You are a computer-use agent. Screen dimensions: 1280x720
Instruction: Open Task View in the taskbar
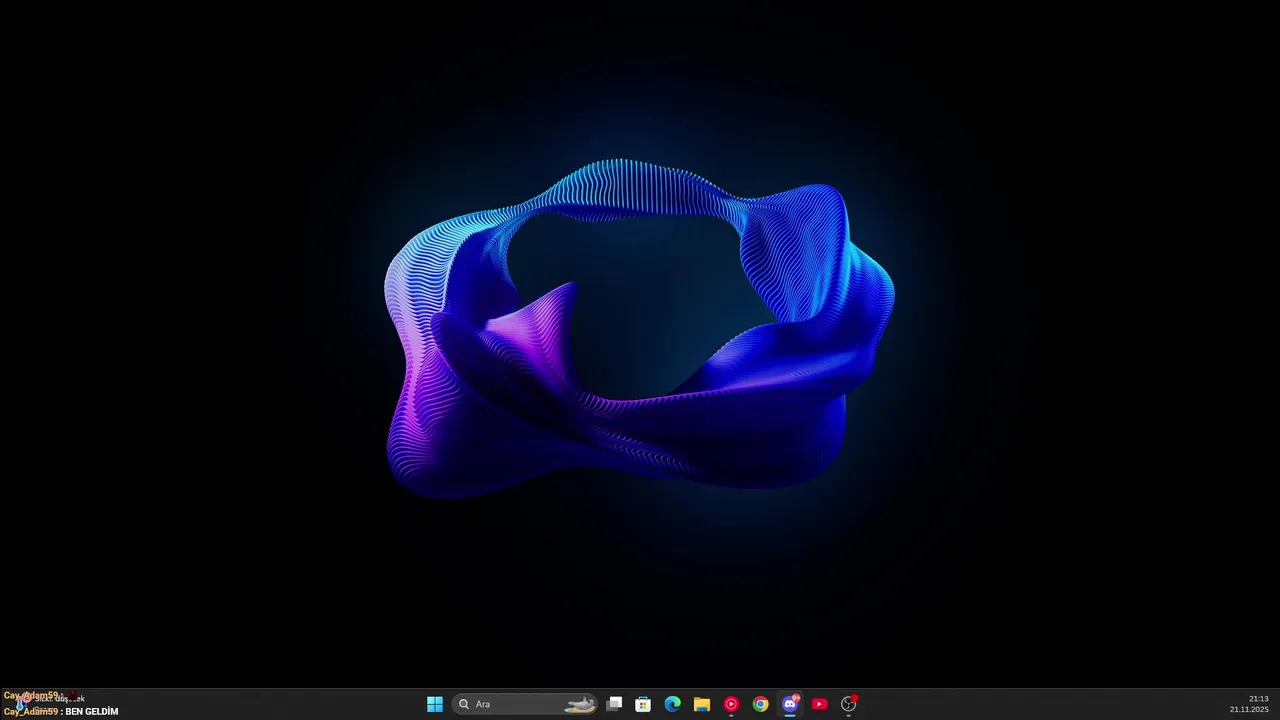click(x=614, y=704)
